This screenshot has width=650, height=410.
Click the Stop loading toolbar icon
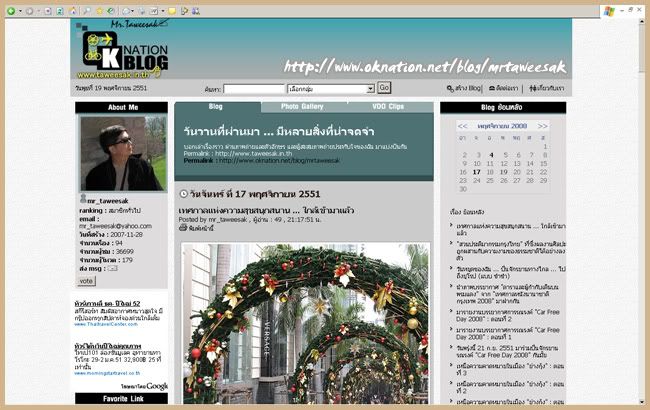(x=48, y=11)
